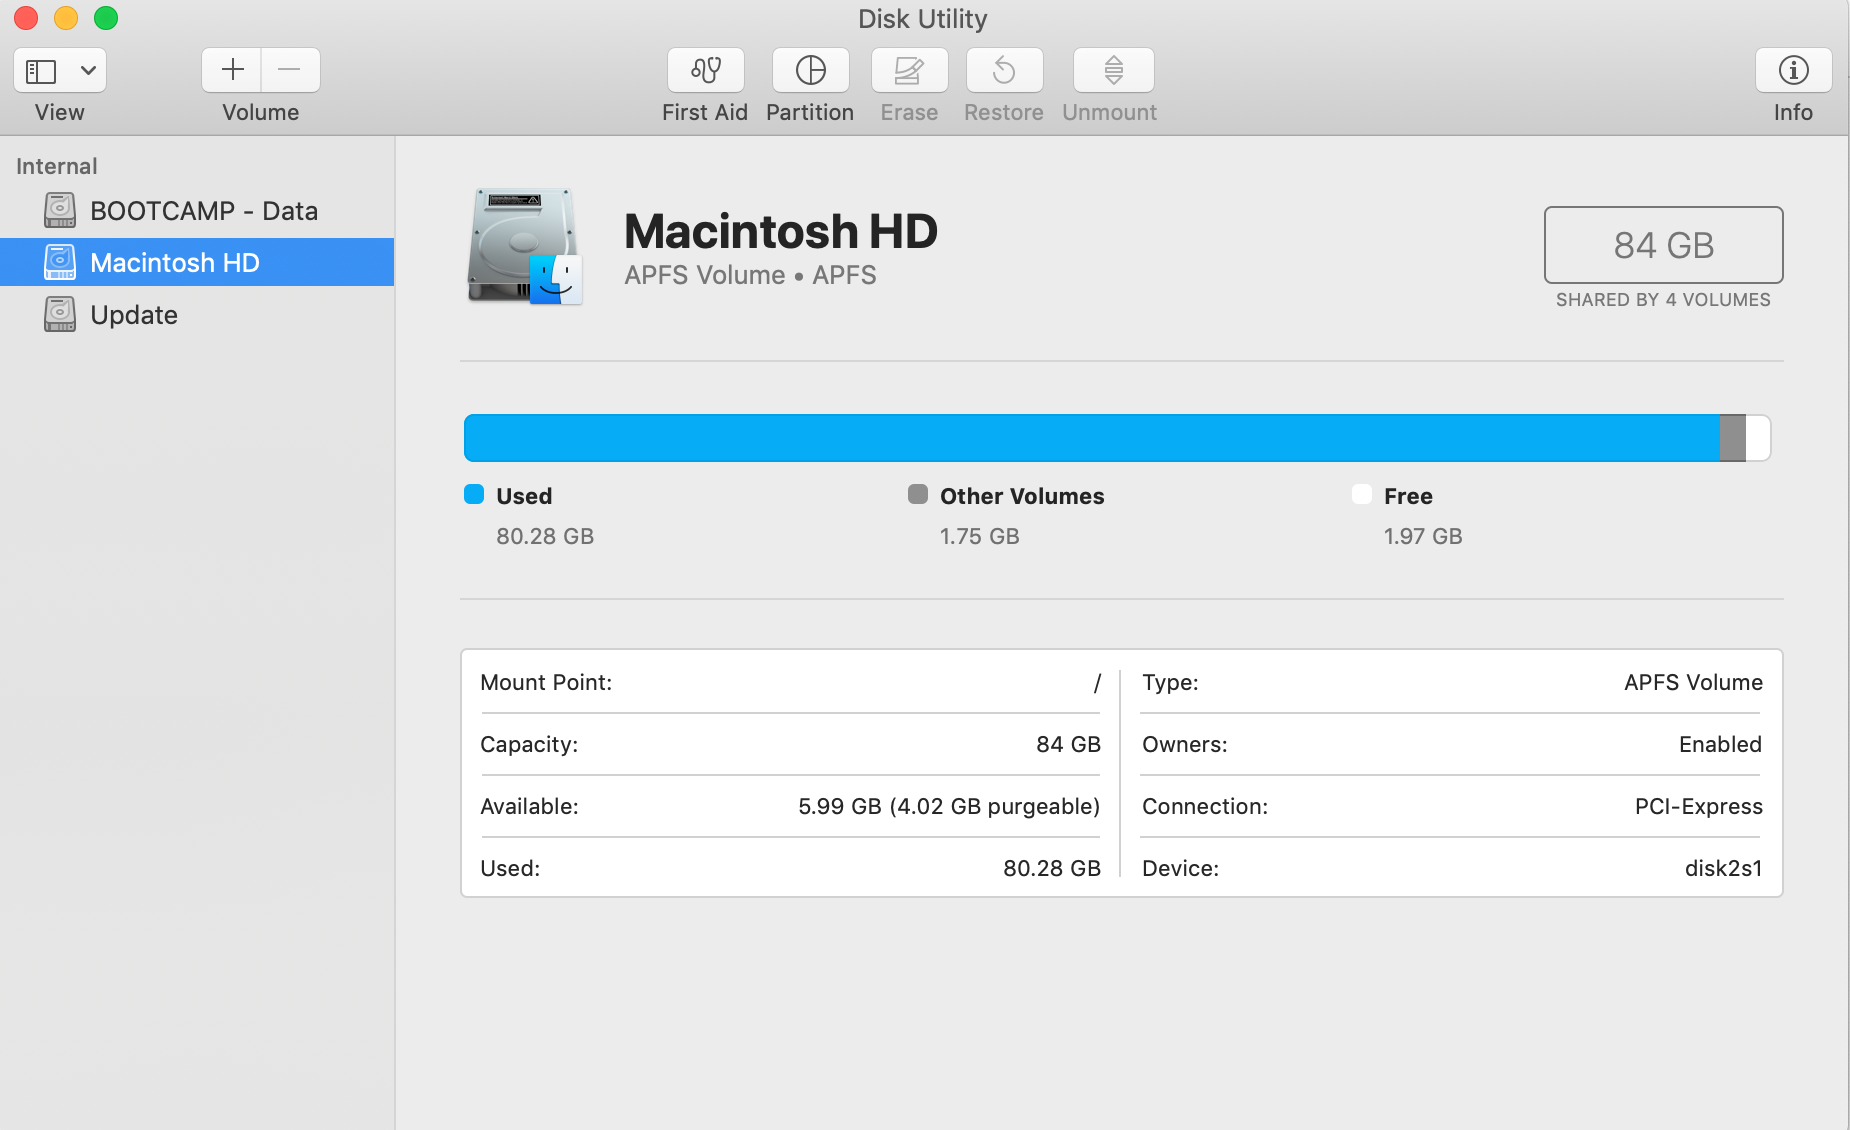This screenshot has height=1130, width=1850.
Task: Click the 84 GB capacity box
Action: 1663,245
